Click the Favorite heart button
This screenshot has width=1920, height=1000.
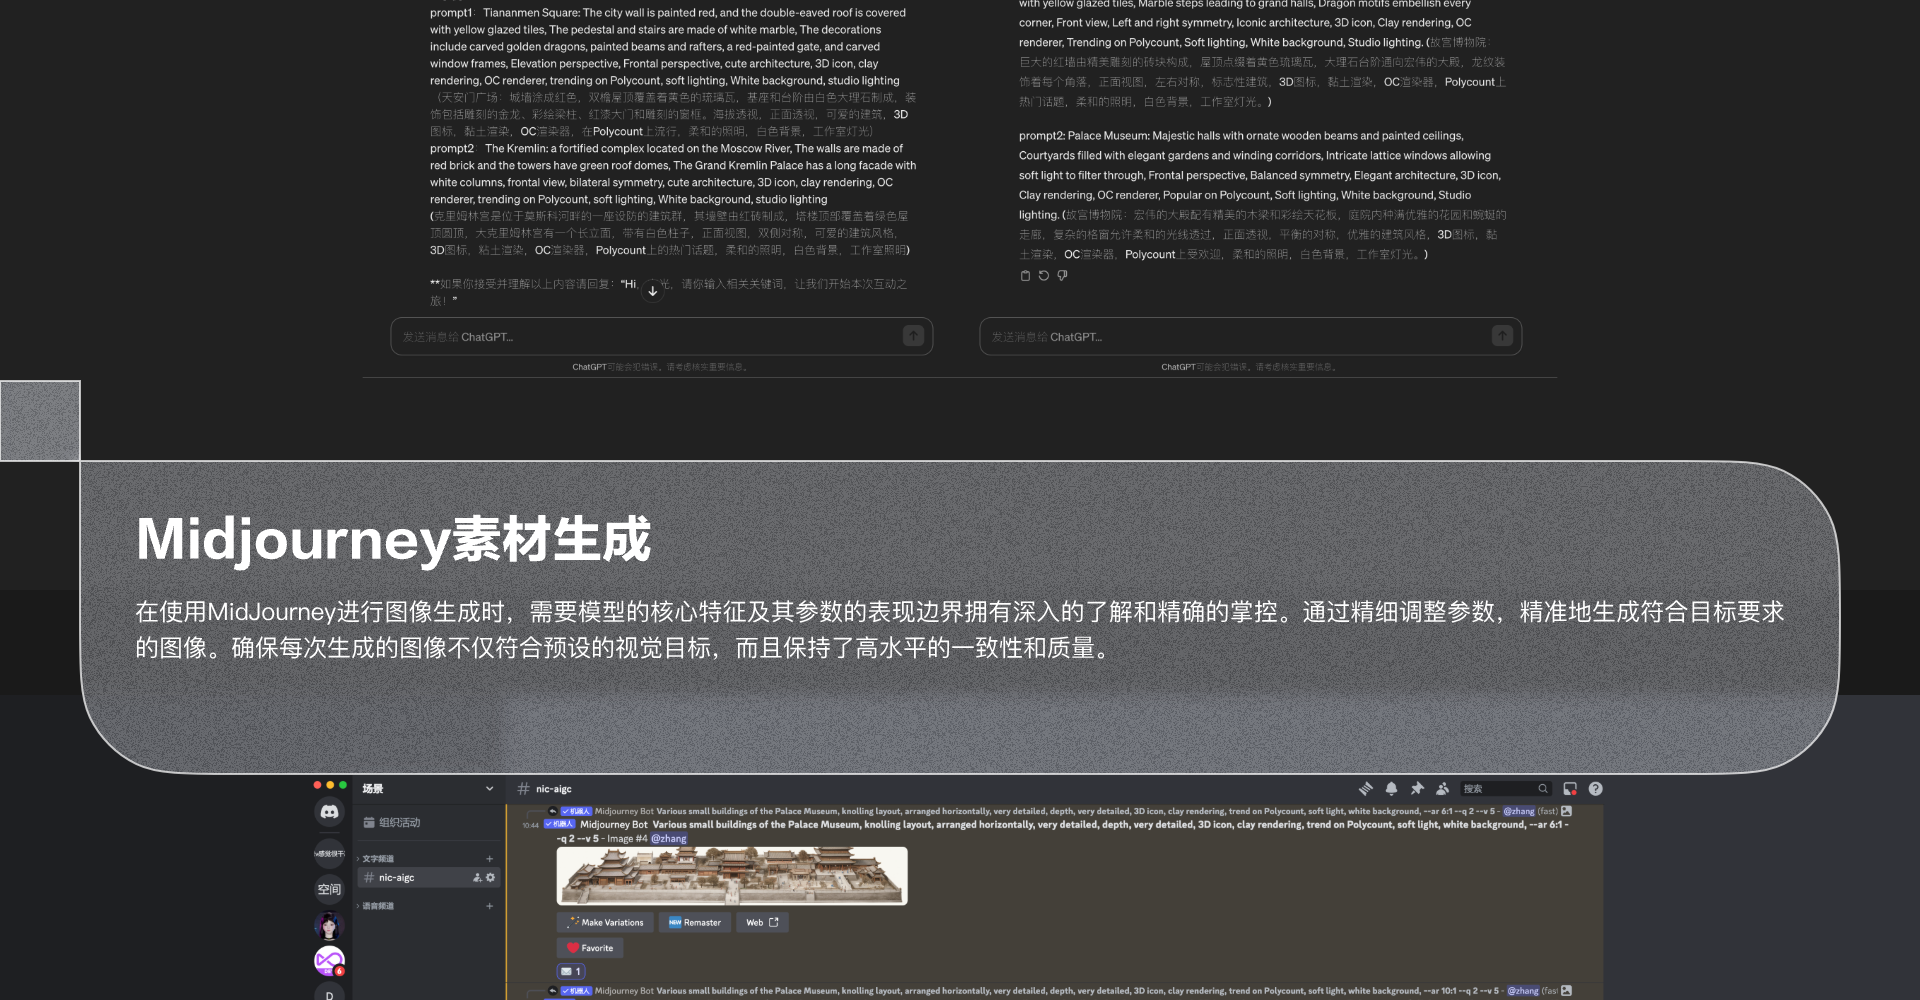(590, 948)
